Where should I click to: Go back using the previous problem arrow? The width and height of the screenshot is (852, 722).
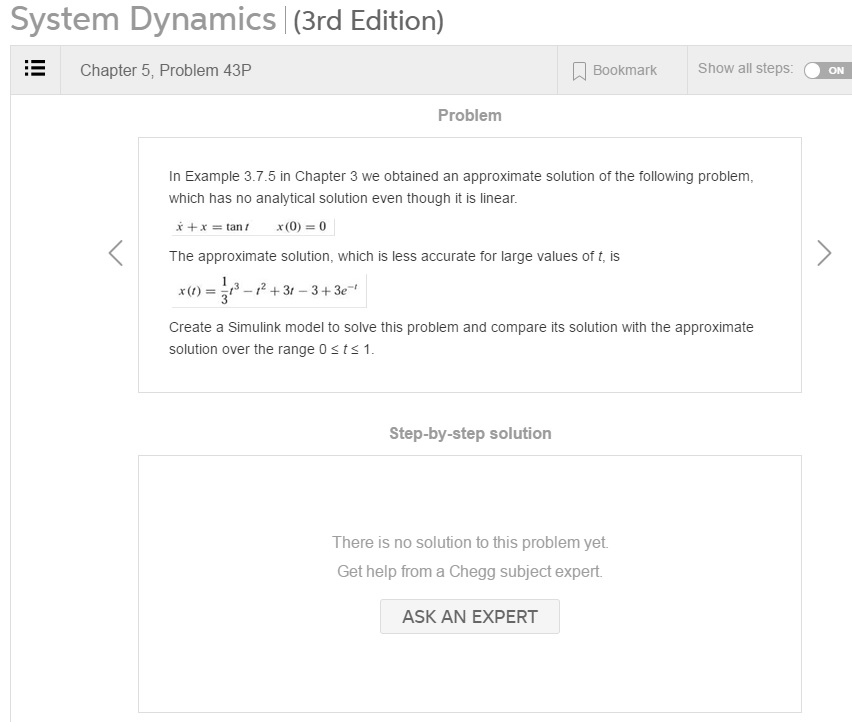coord(116,255)
